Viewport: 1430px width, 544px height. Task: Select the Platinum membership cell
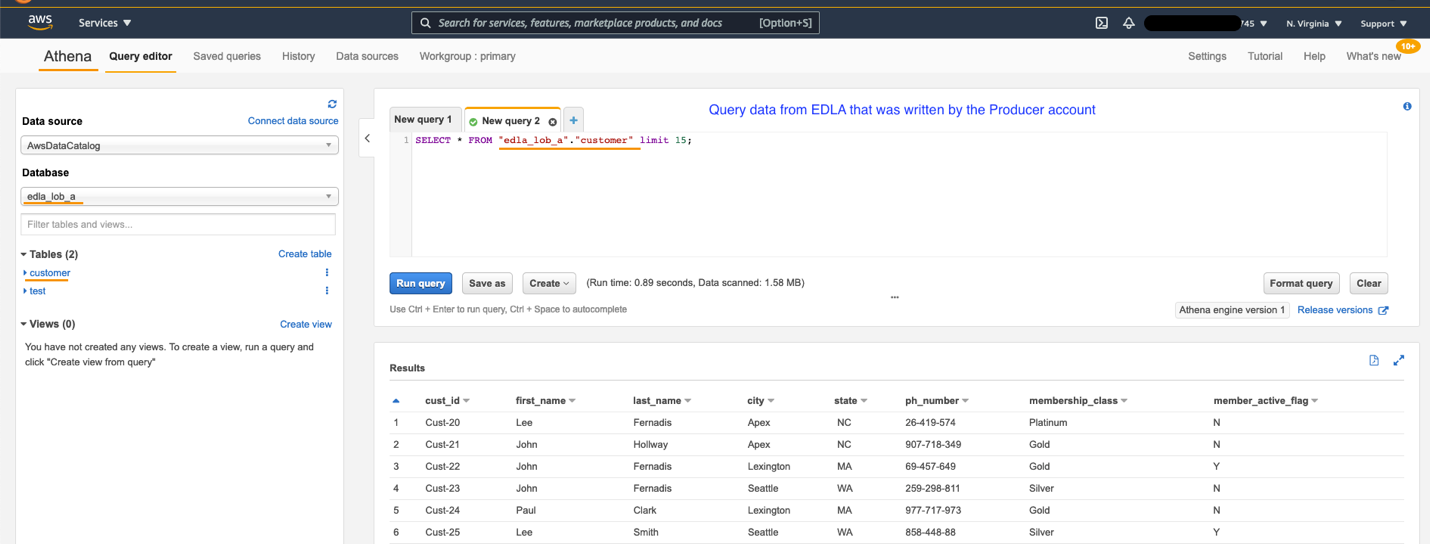pos(1048,423)
